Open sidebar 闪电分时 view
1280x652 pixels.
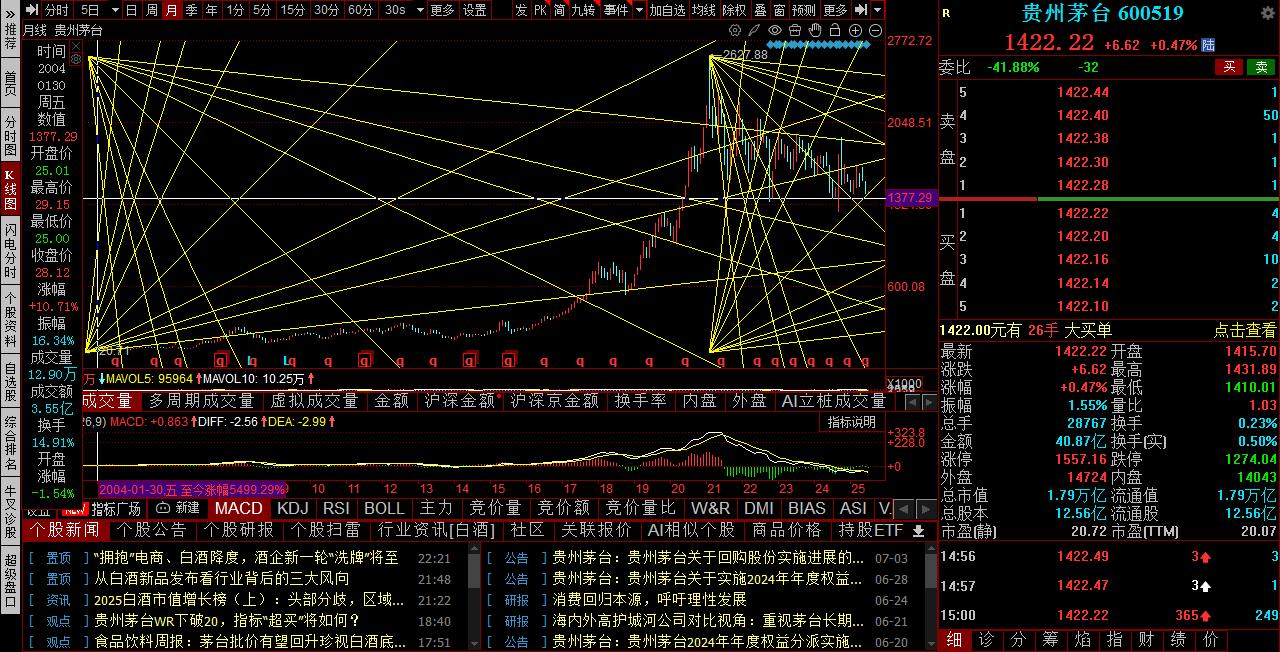(x=10, y=251)
